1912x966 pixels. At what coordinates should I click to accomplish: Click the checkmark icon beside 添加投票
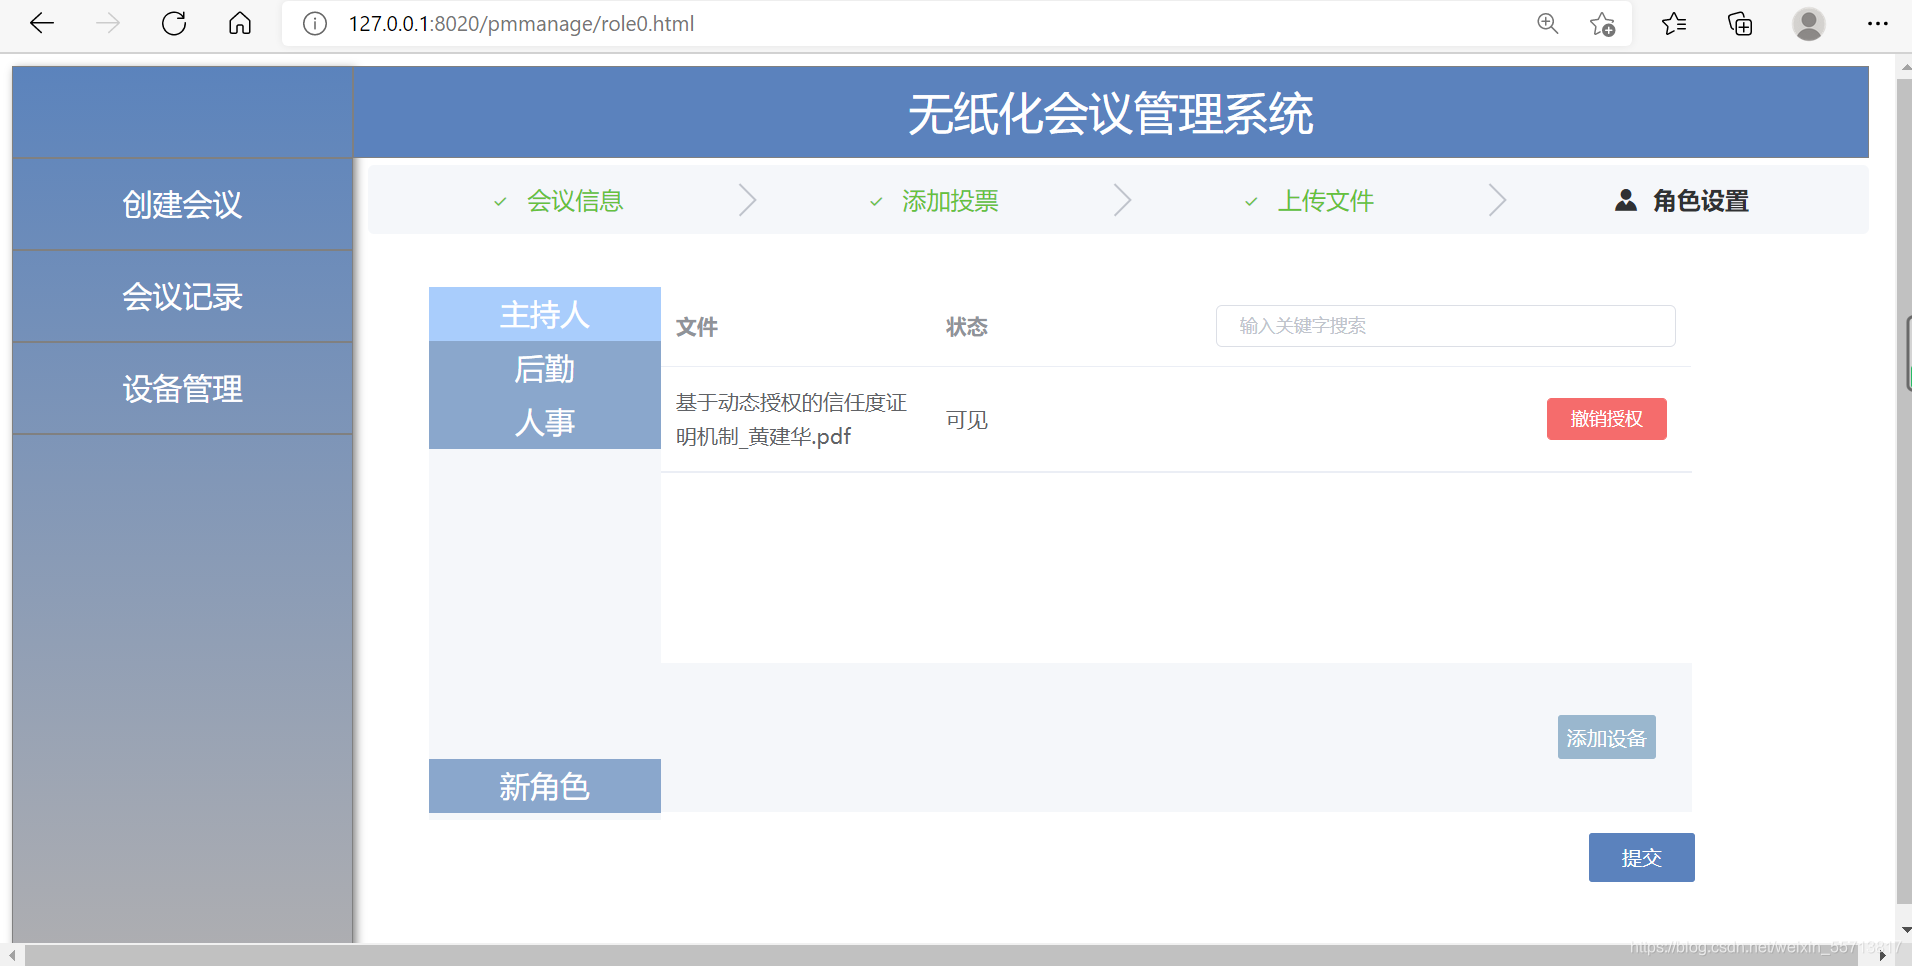[876, 201]
